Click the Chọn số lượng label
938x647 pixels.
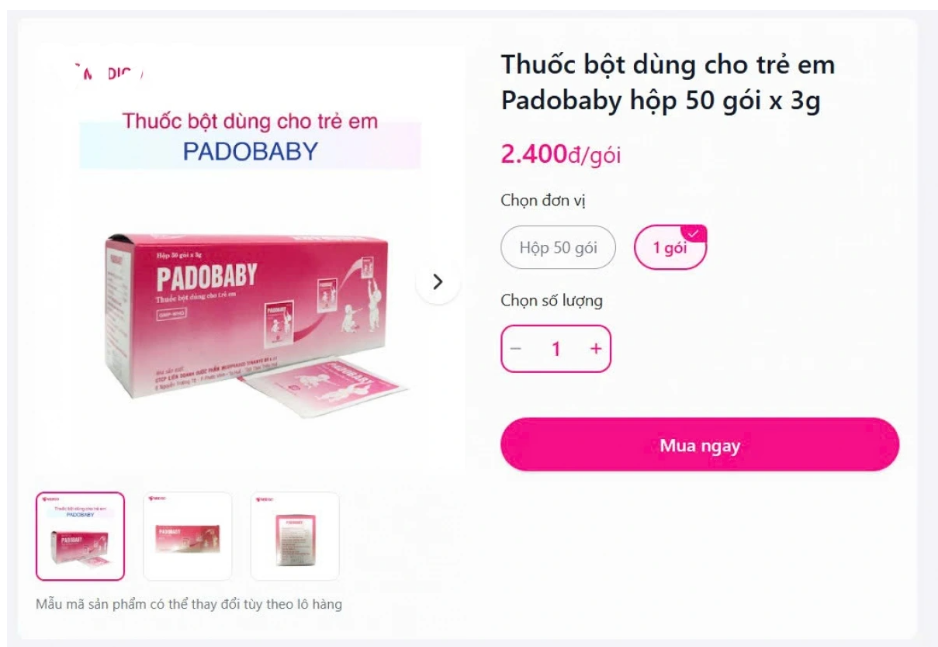pos(552,300)
